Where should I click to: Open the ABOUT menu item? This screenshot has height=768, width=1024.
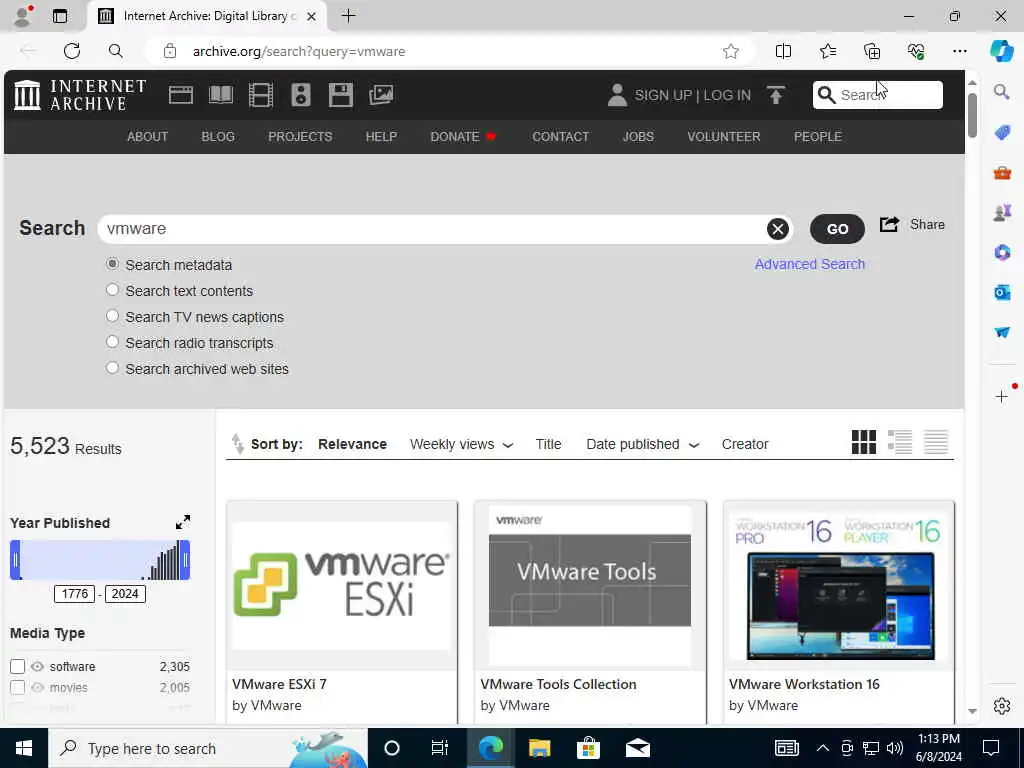click(x=148, y=136)
